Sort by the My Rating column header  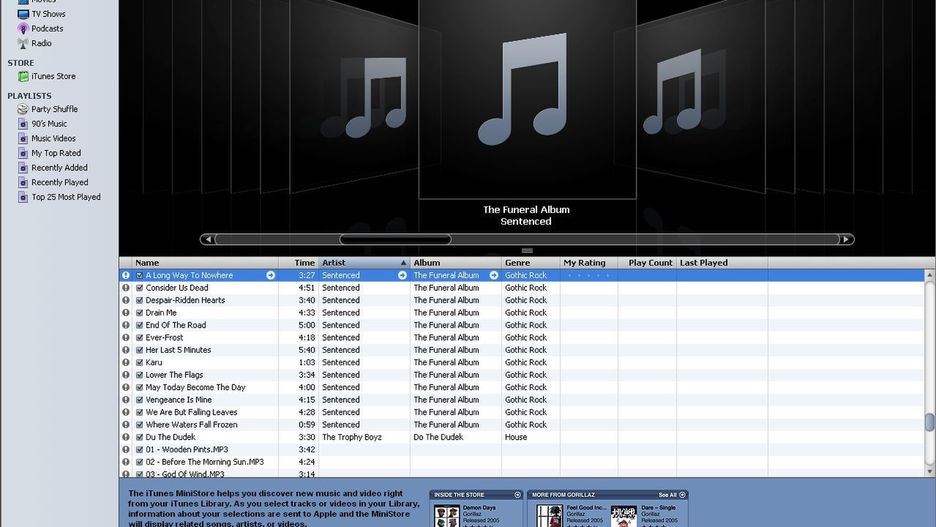pos(589,263)
